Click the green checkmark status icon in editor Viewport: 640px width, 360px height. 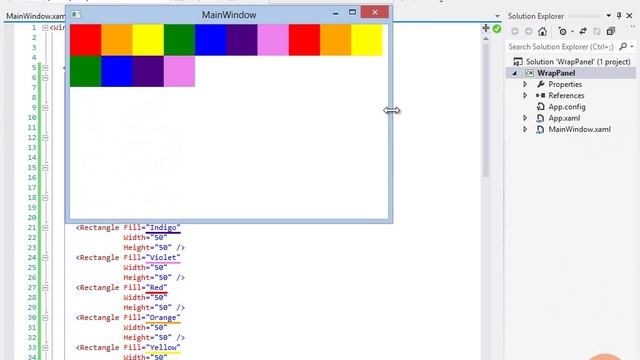[497, 29]
